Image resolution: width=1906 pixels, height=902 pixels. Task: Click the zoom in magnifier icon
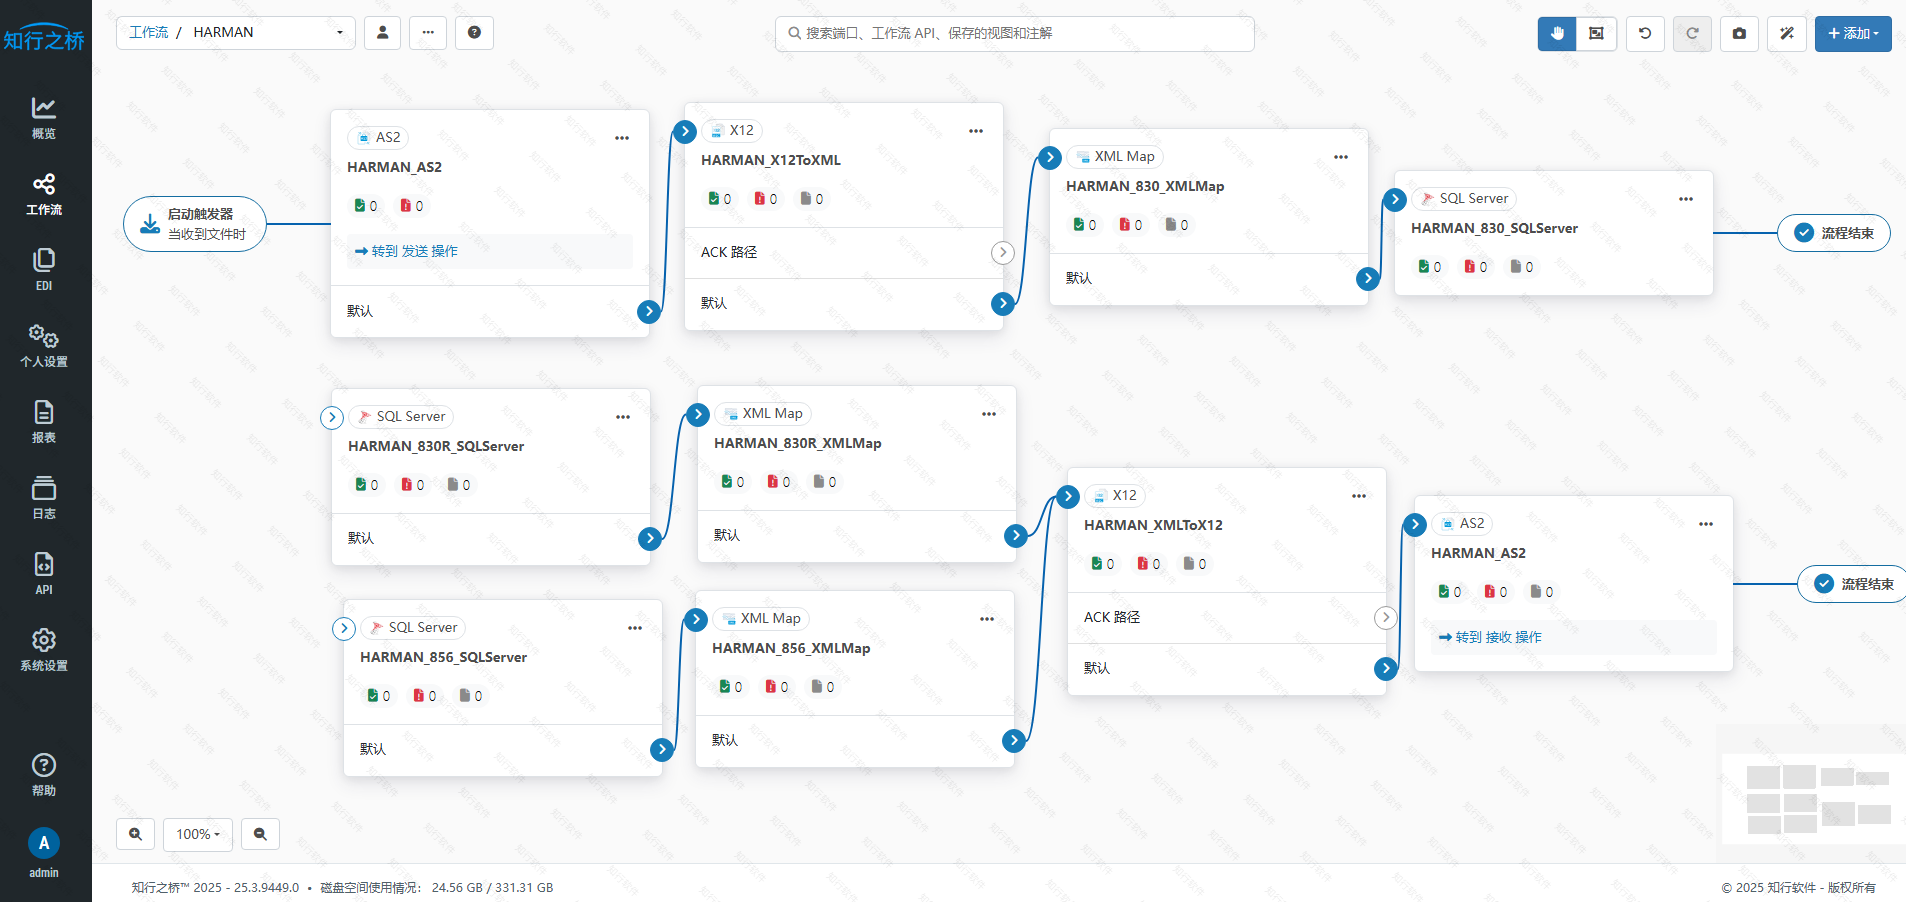(135, 834)
